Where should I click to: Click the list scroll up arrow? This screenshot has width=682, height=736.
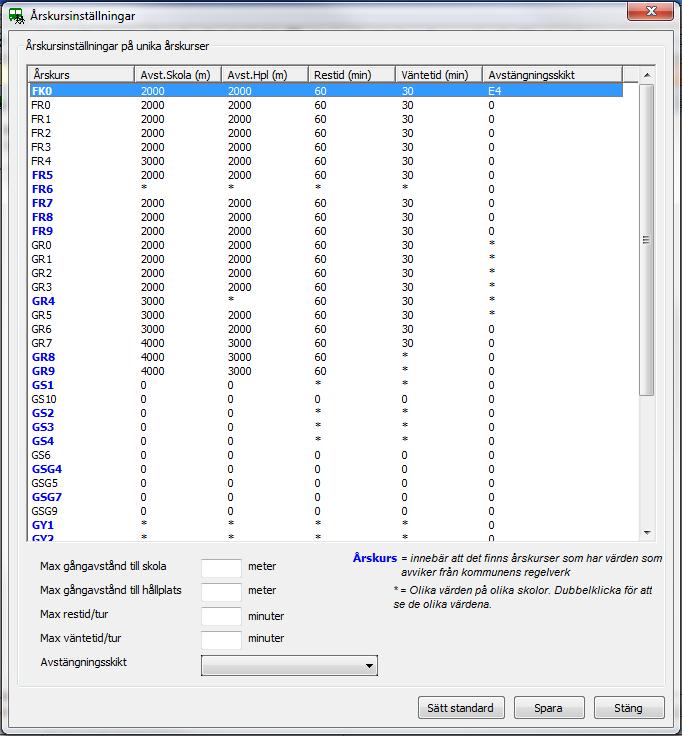[x=647, y=75]
